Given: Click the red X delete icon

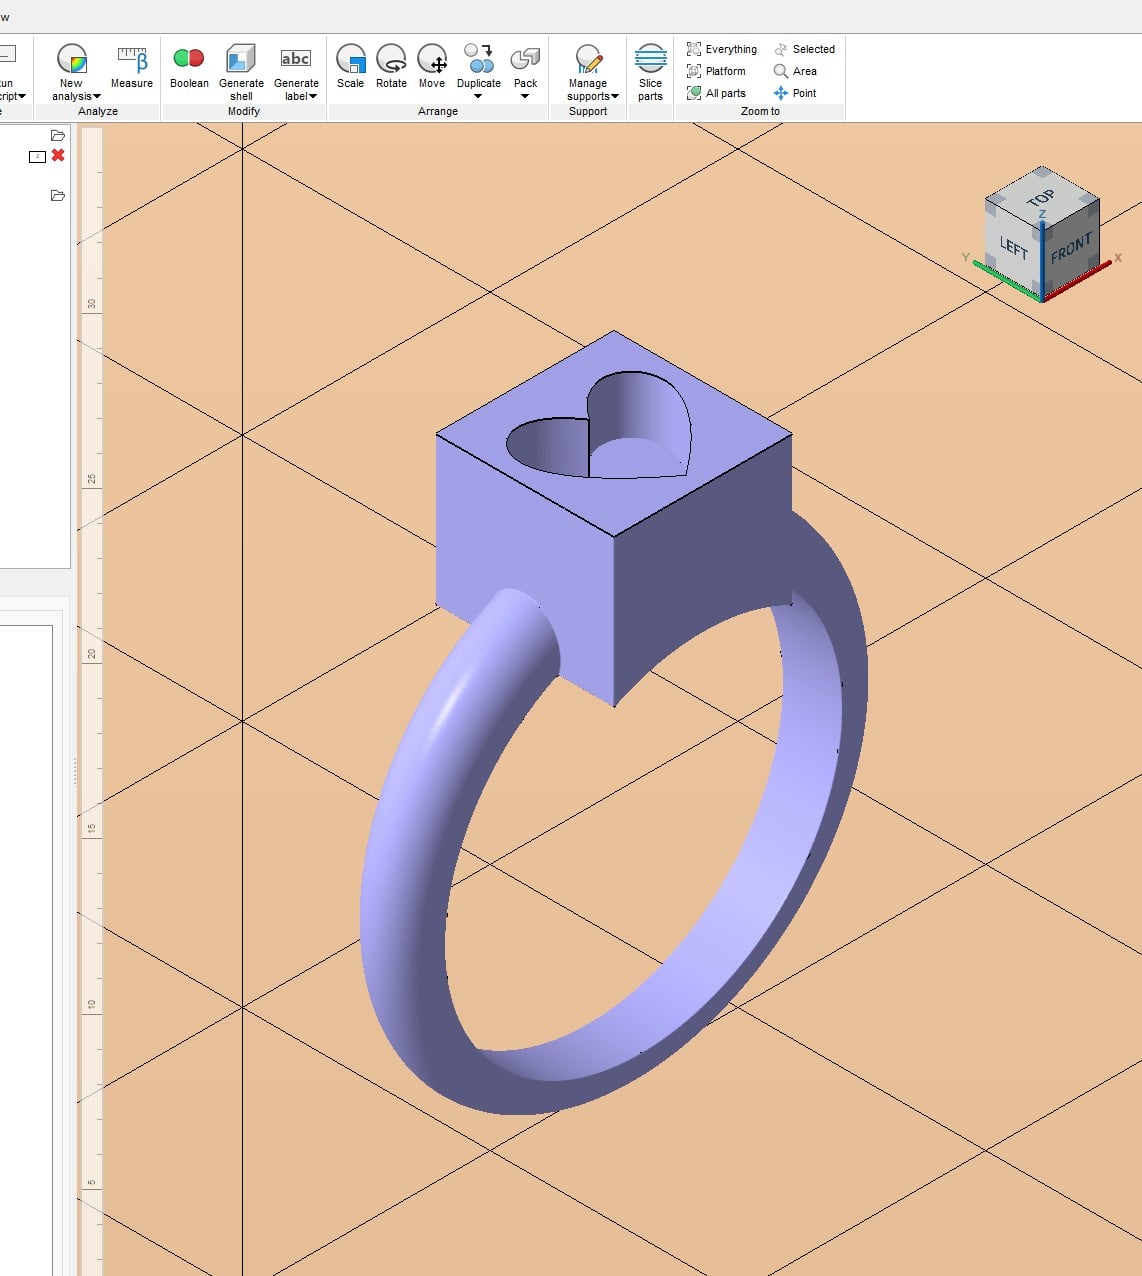Looking at the screenshot, I should point(58,155).
